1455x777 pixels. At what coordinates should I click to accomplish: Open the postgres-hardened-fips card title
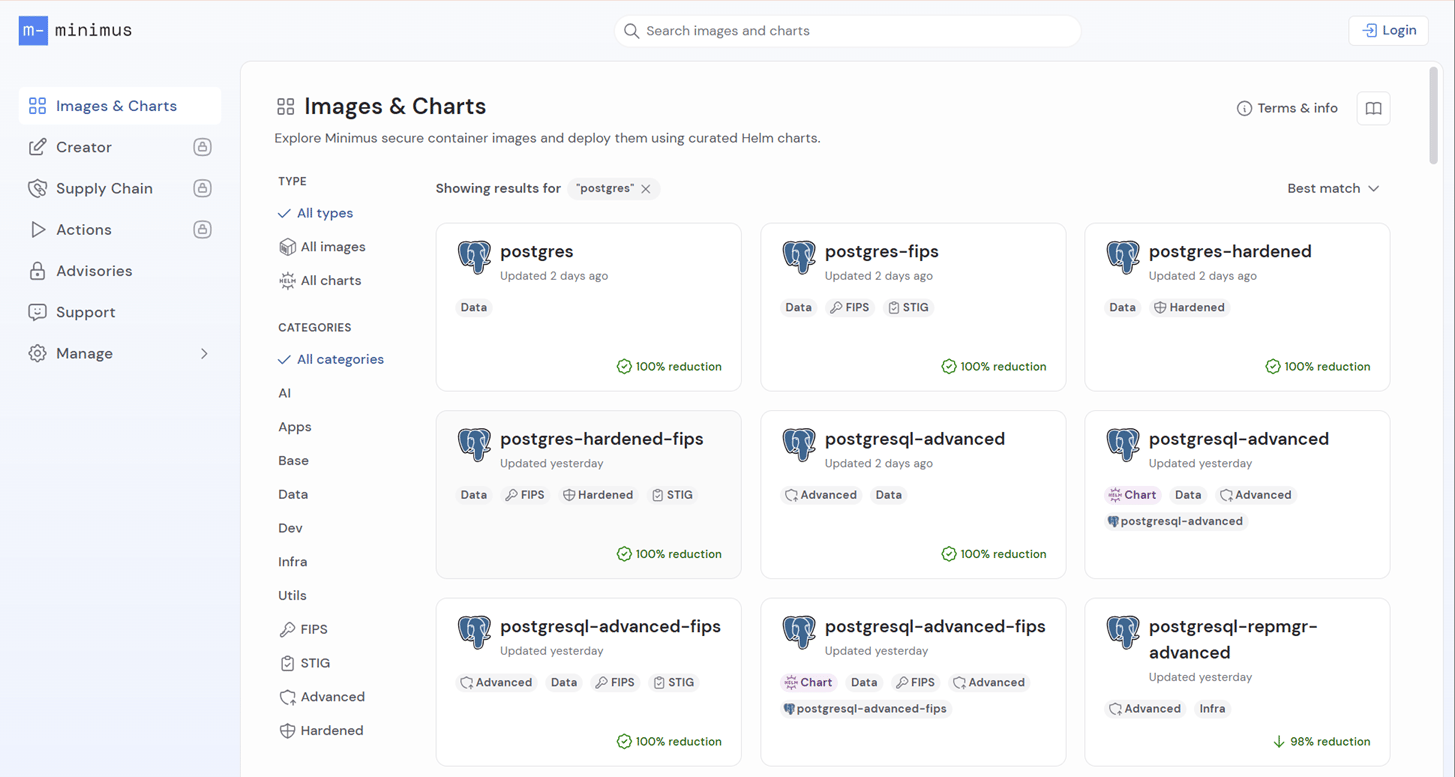tap(602, 439)
